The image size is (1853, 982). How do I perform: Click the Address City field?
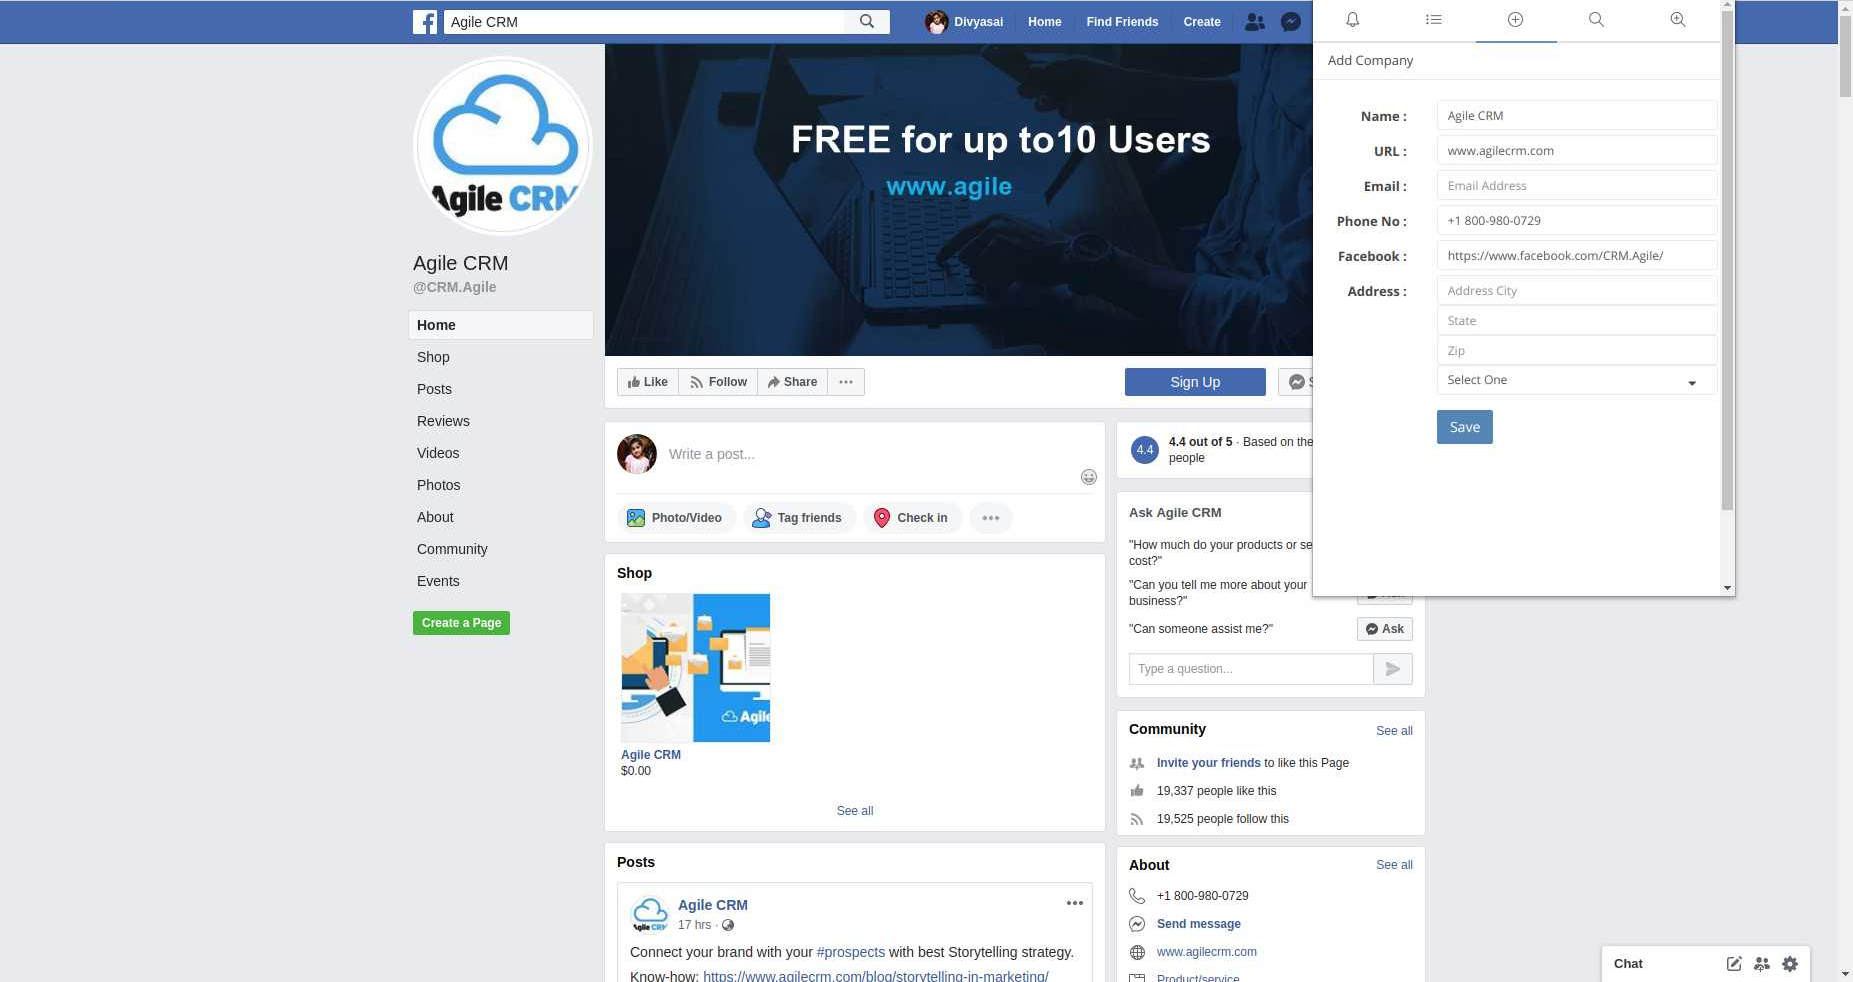coord(1576,291)
